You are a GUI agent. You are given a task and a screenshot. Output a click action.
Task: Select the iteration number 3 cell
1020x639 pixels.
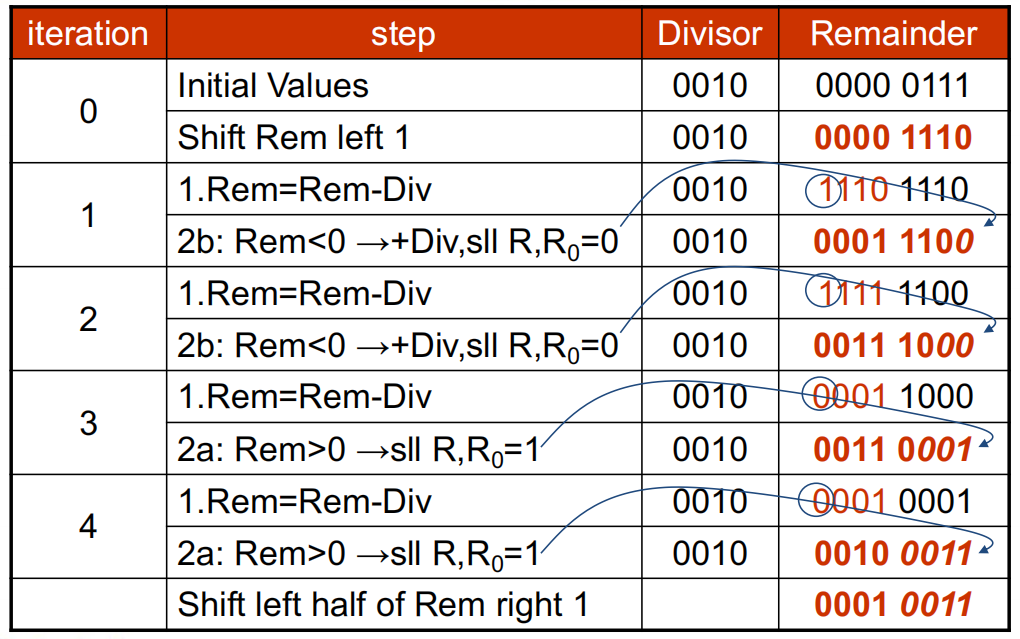pos(88,422)
